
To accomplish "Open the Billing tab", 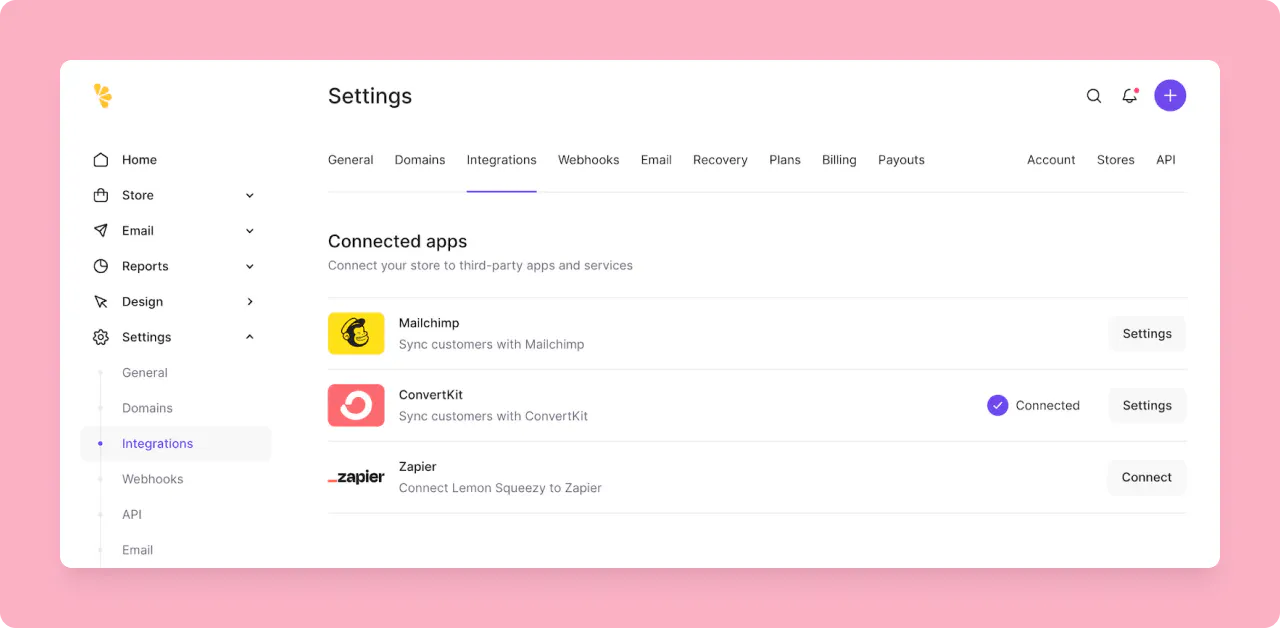I will click(839, 159).
